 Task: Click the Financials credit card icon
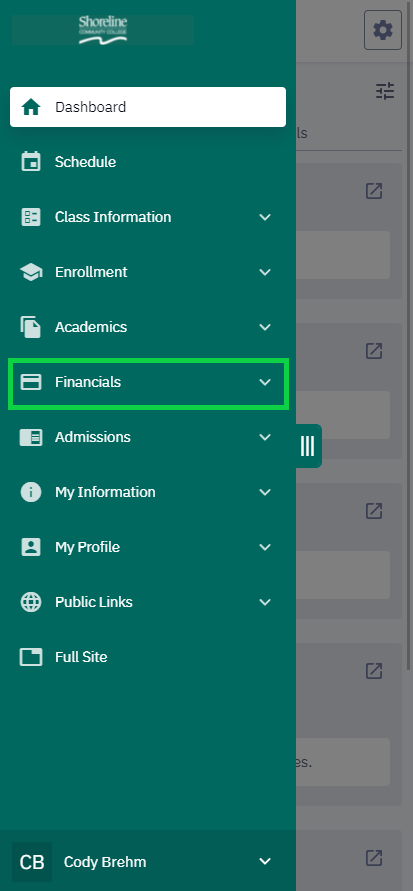pyautogui.click(x=31, y=382)
